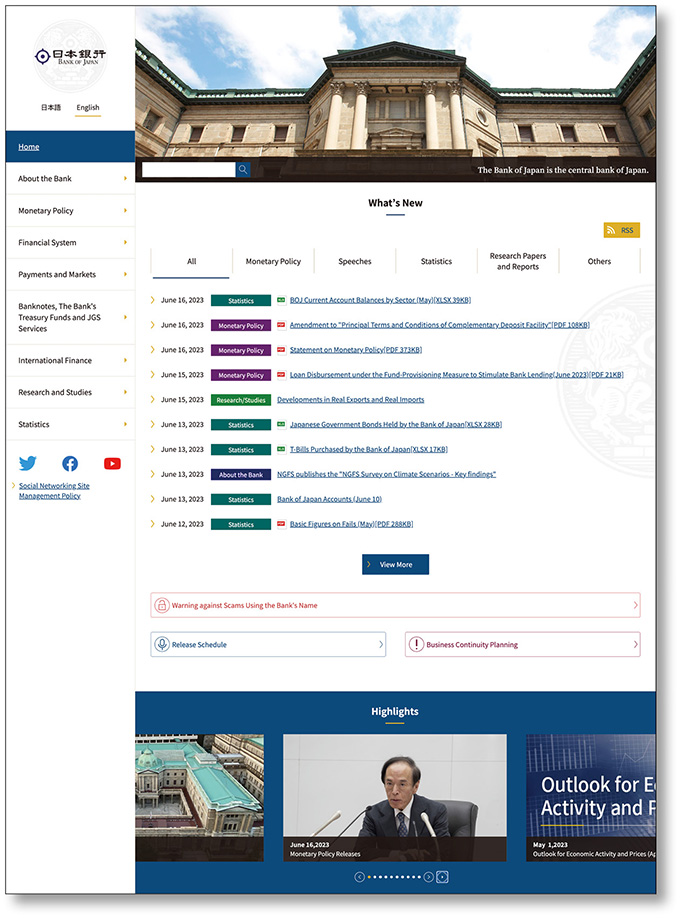Select the All tab
The width and height of the screenshot is (680, 918).
click(x=191, y=262)
